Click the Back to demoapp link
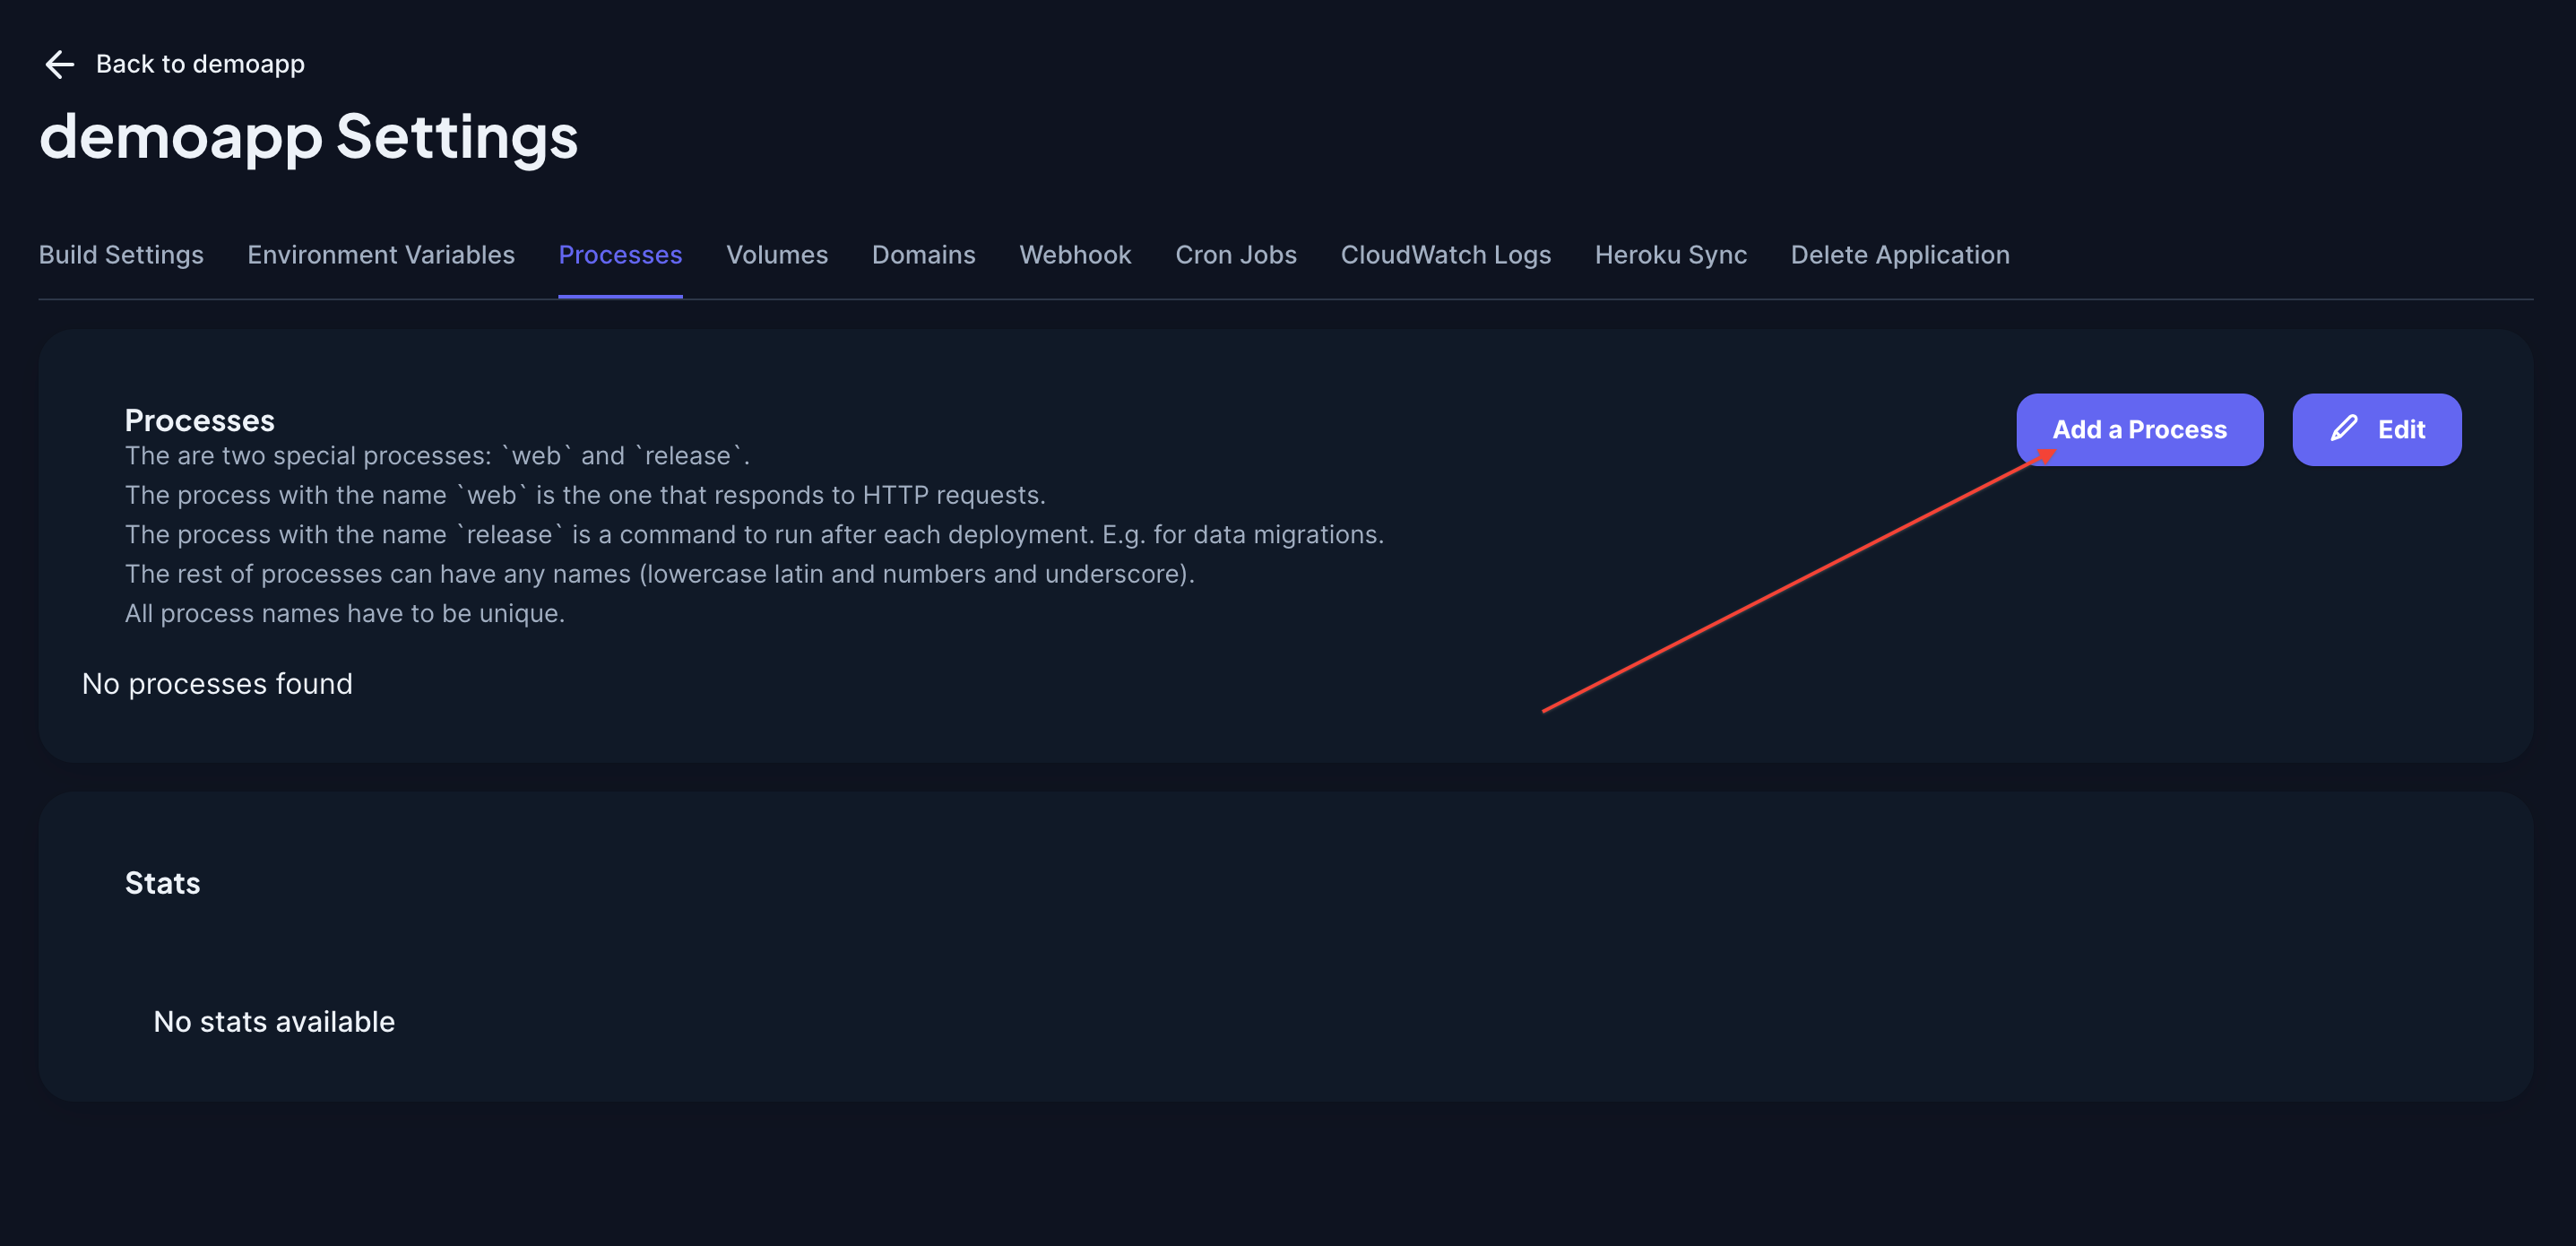2576x1246 pixels. point(200,64)
